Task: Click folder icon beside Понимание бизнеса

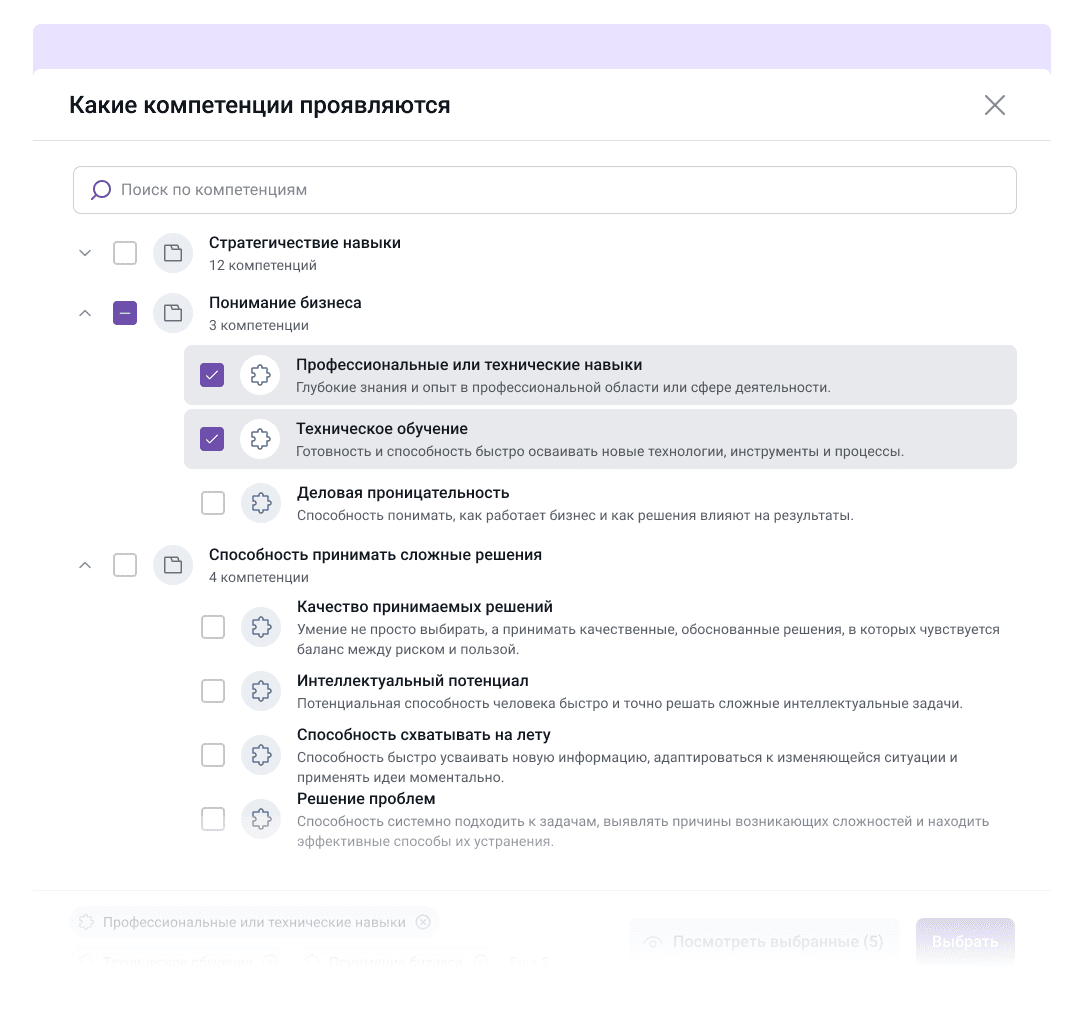Action: pos(173,313)
